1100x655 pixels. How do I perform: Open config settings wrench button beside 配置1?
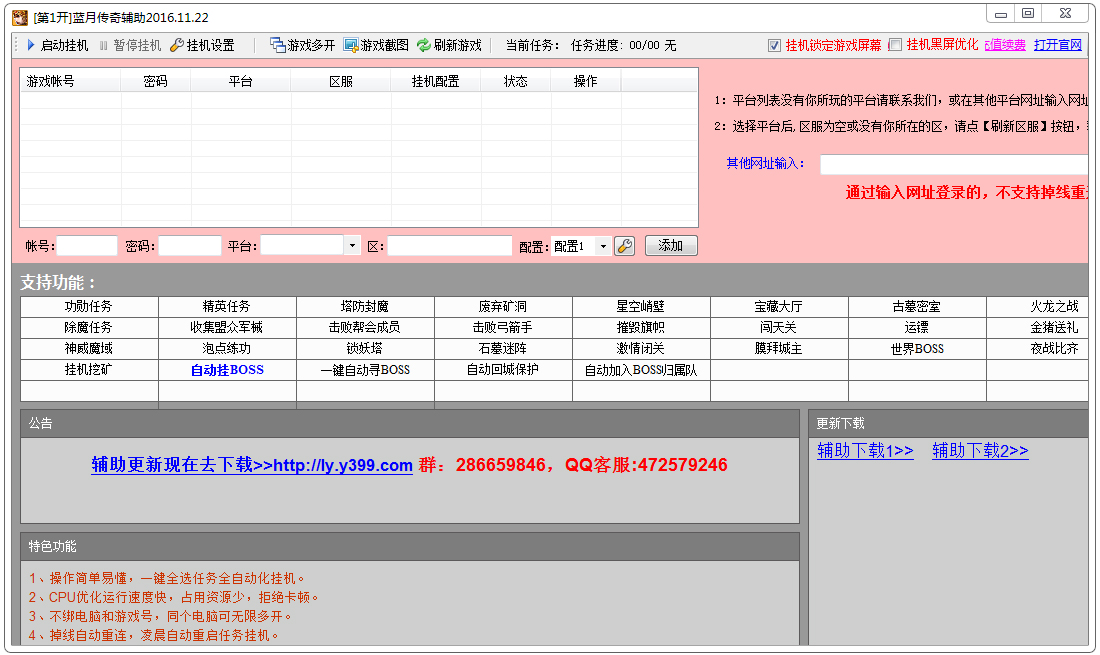coord(624,246)
